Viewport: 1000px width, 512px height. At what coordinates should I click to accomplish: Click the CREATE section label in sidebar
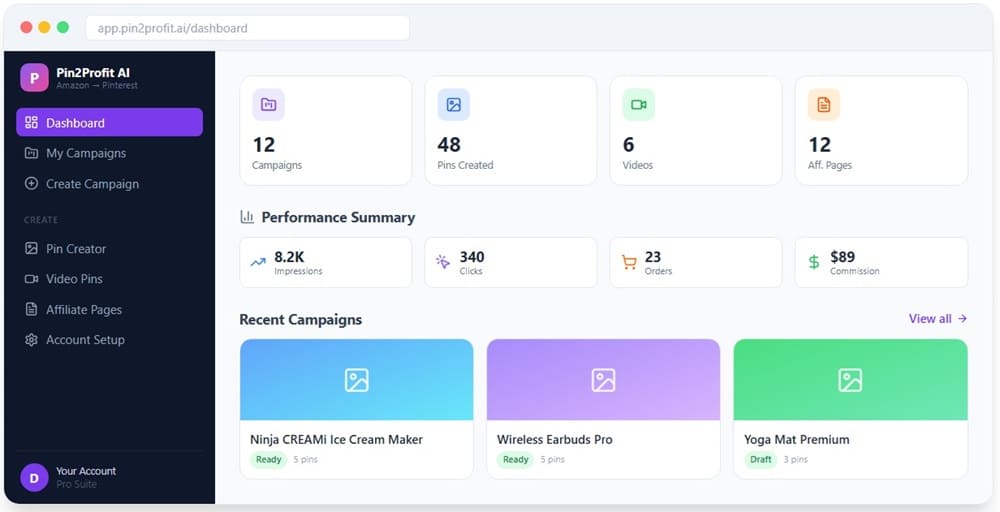click(41, 220)
